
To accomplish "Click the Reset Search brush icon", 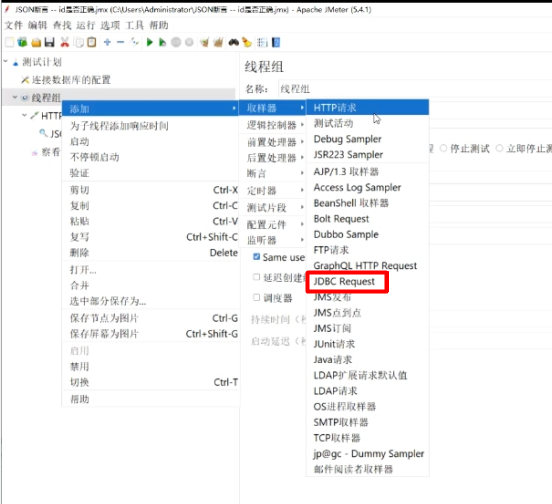I will (247, 43).
